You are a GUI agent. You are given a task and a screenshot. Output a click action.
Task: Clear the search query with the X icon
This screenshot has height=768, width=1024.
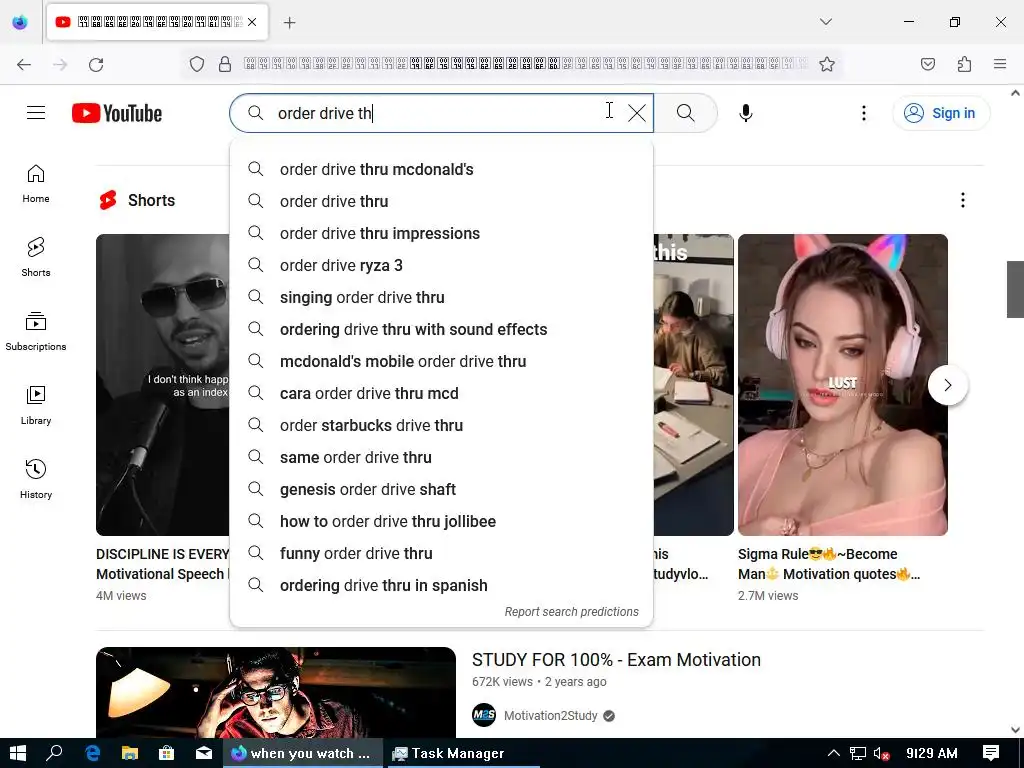click(637, 113)
